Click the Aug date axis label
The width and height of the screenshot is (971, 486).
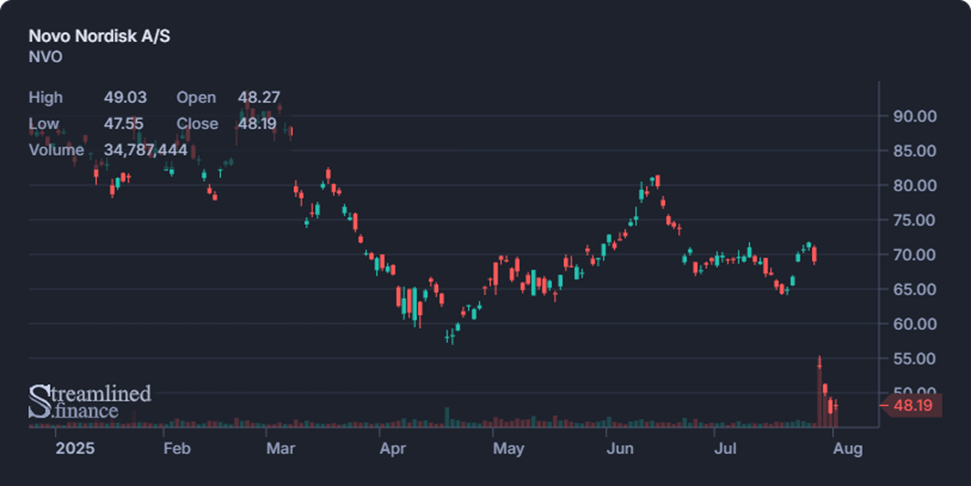point(848,448)
